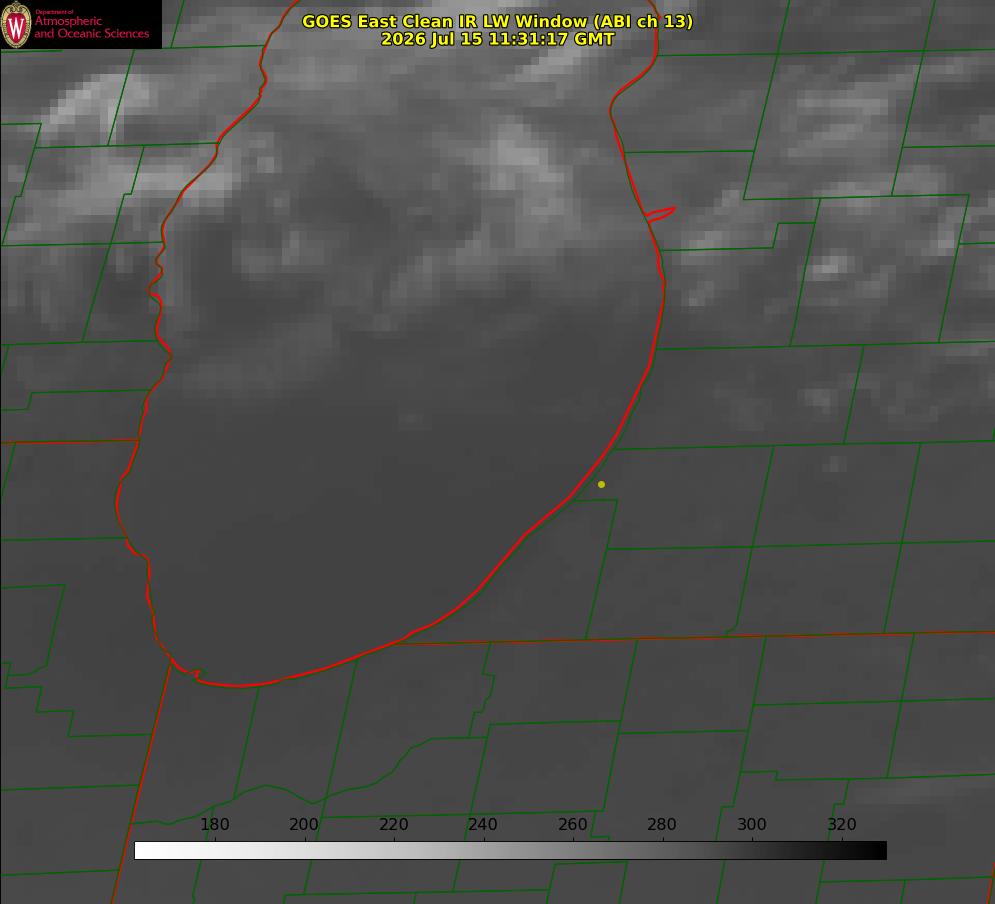Pick the 220 temperature label
Screen dimensions: 995x904
(393, 824)
